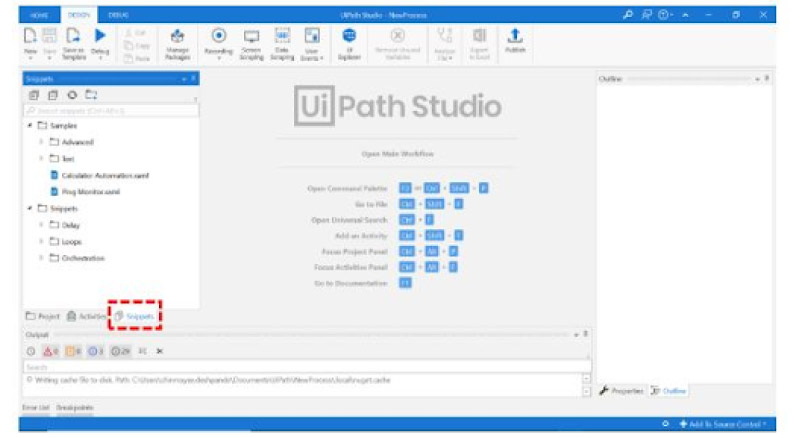The height and width of the screenshot is (438, 800).
Task: Click feedback icon in title bar
Action: (646, 15)
